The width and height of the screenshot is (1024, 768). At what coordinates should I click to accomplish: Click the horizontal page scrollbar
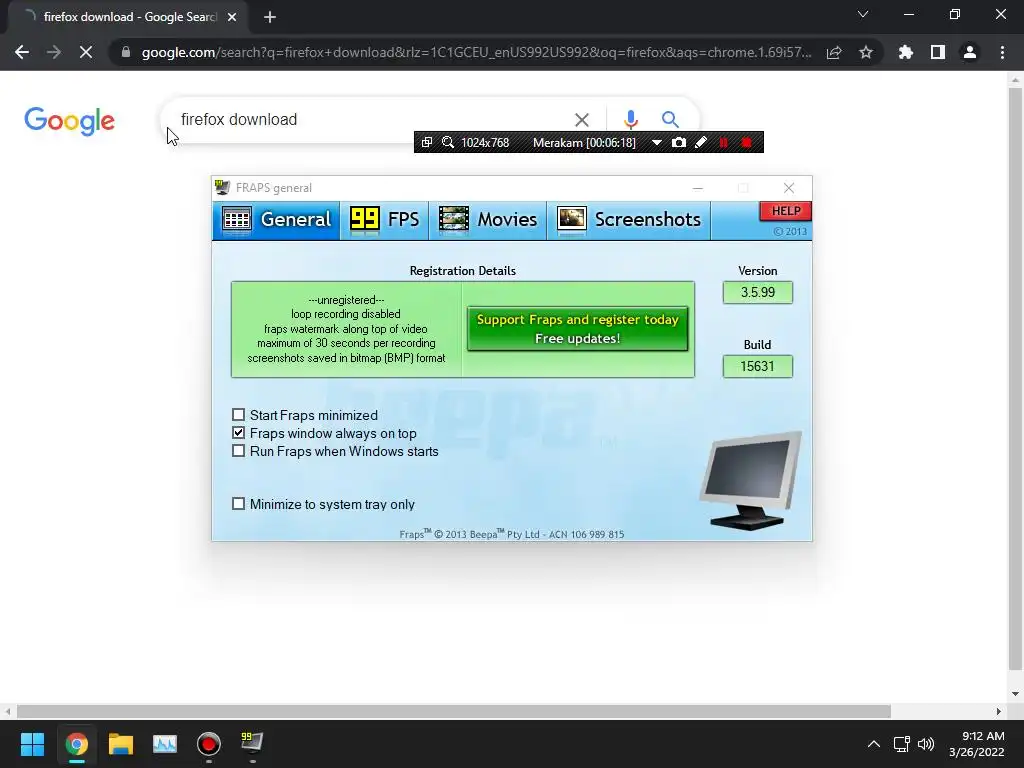454,711
